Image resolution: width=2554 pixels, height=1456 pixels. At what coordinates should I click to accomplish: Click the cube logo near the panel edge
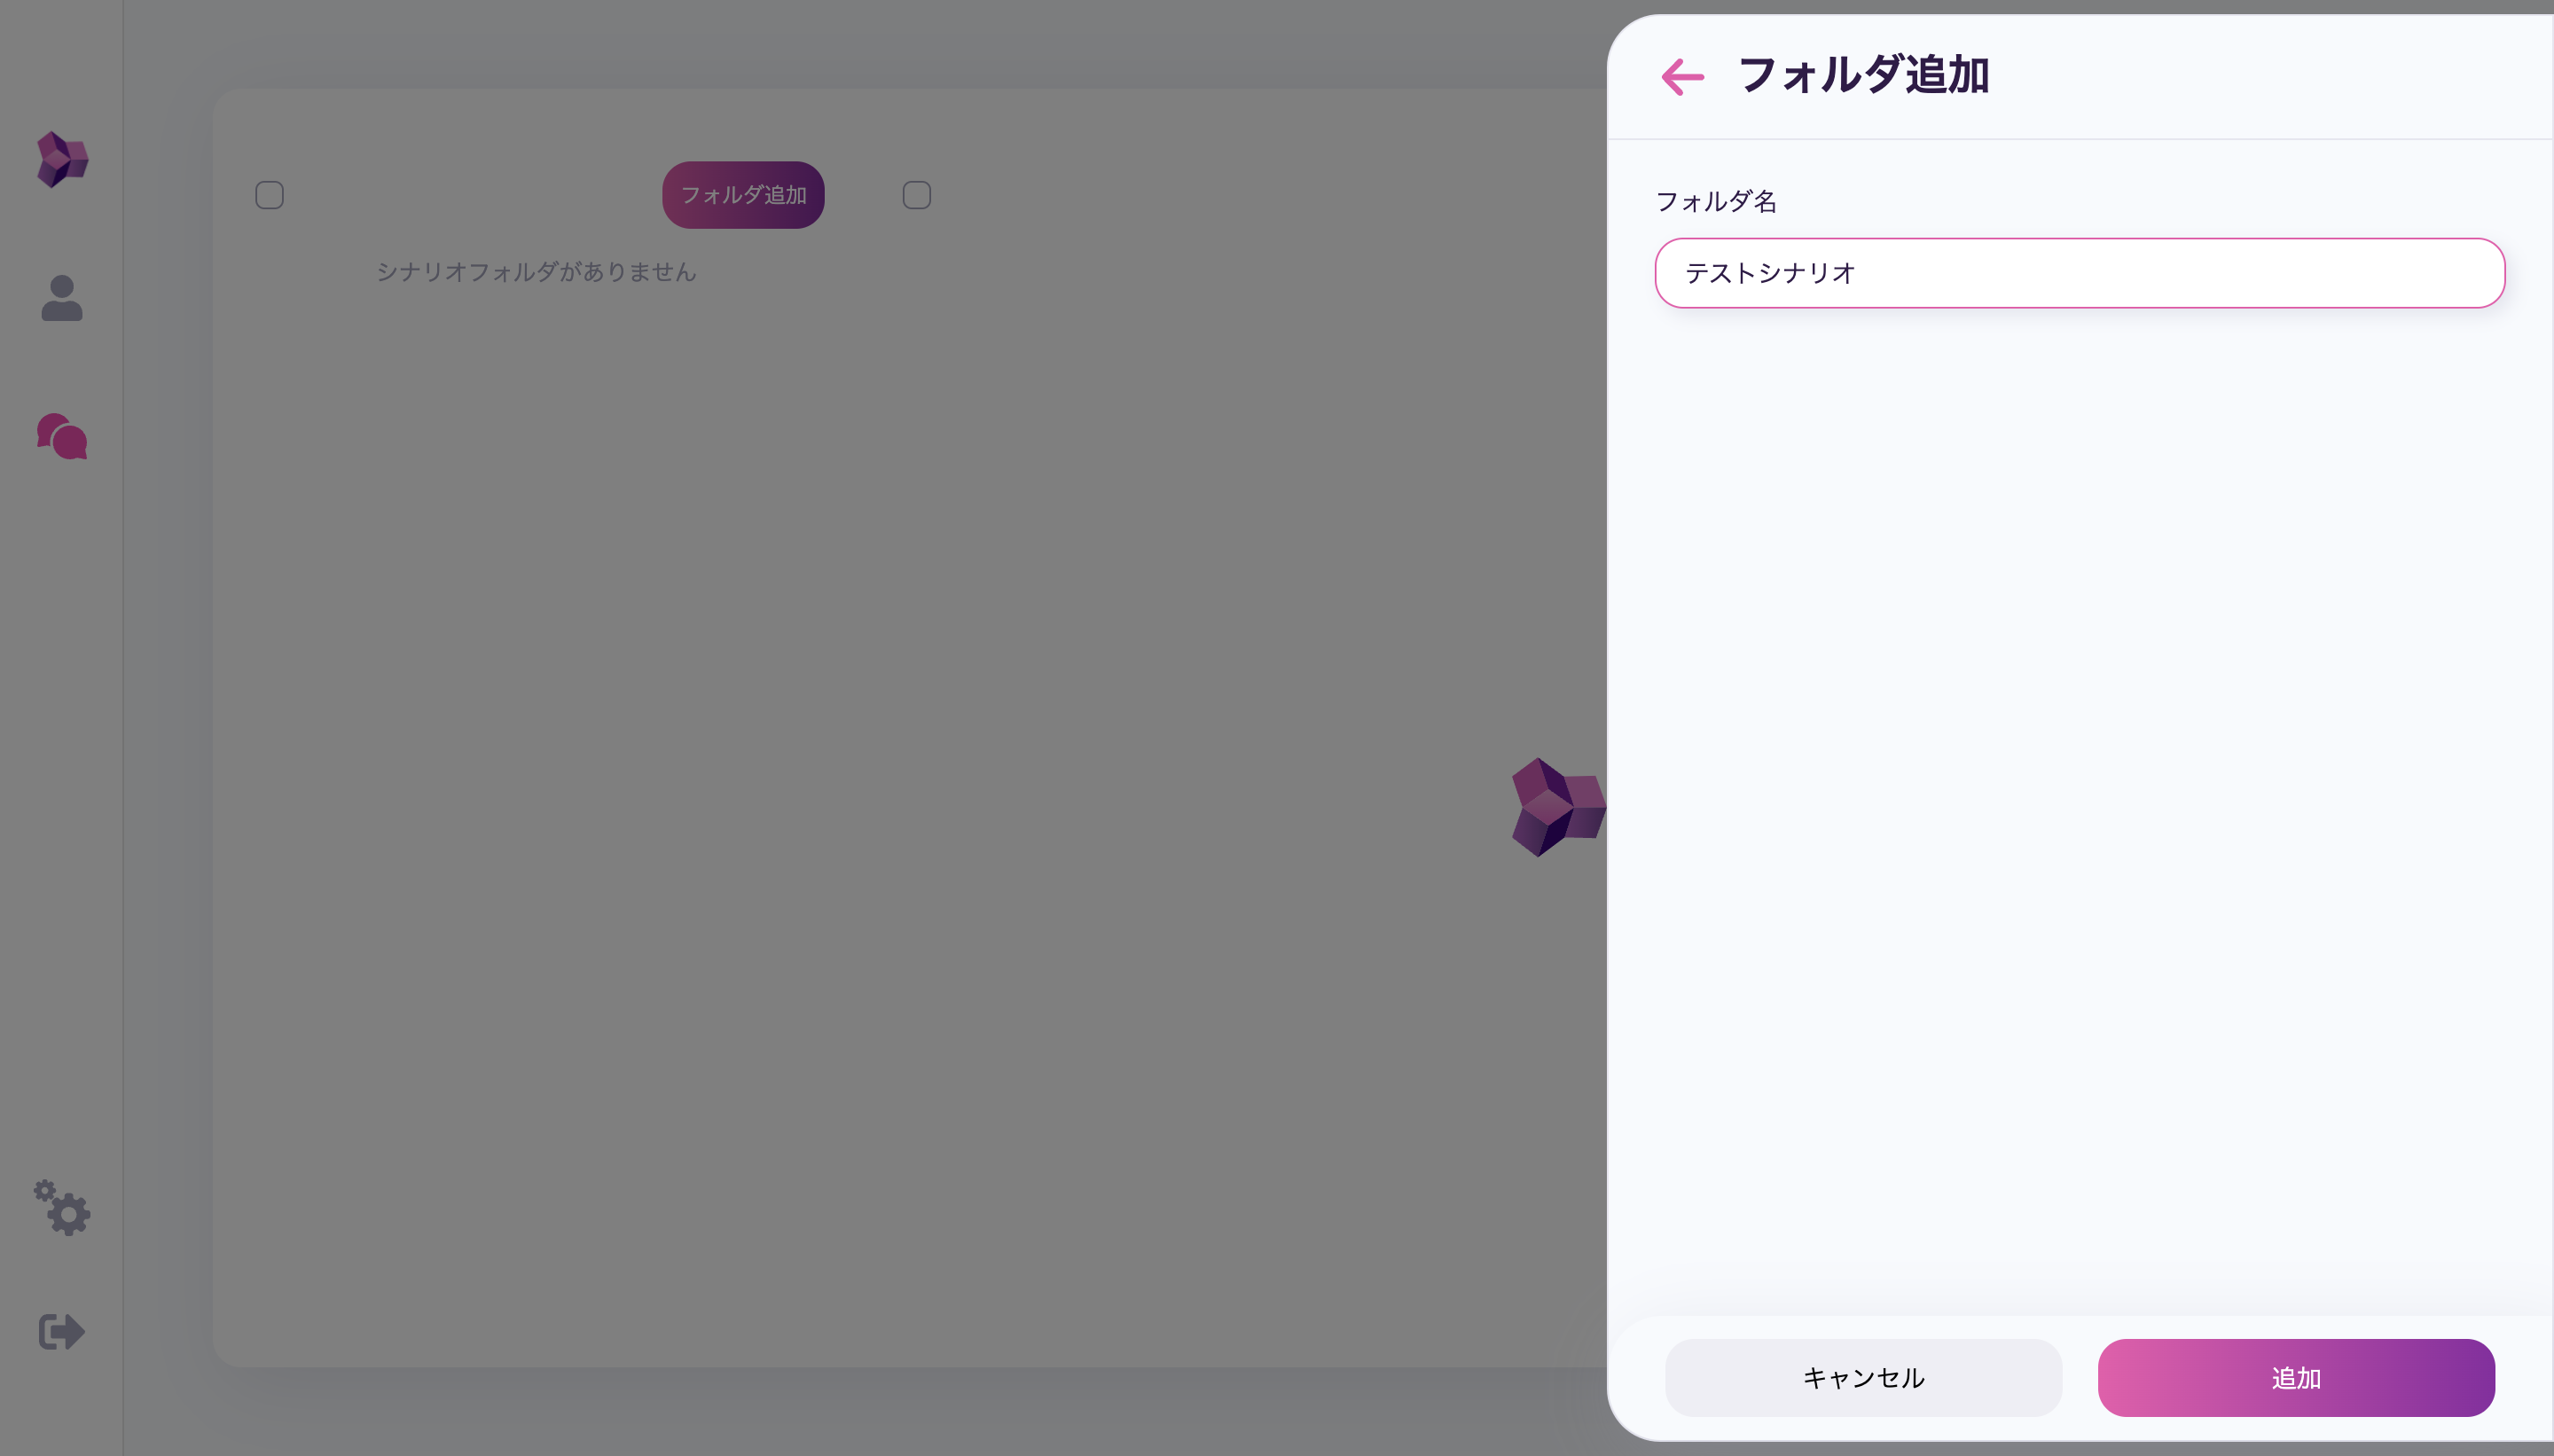click(x=1558, y=807)
